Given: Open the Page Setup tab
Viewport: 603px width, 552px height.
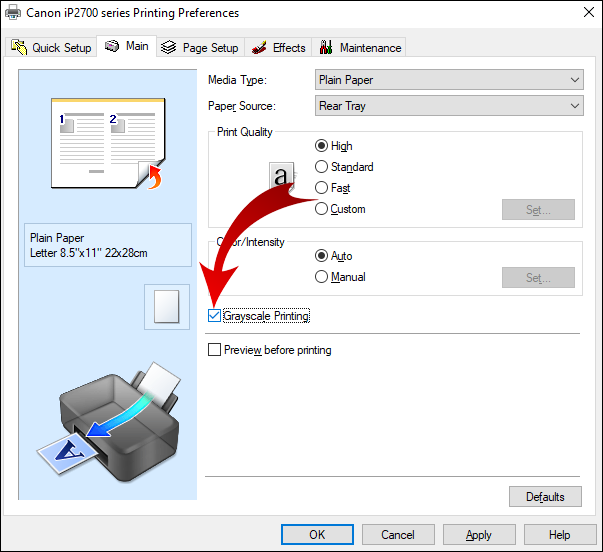Looking at the screenshot, I should click(200, 48).
